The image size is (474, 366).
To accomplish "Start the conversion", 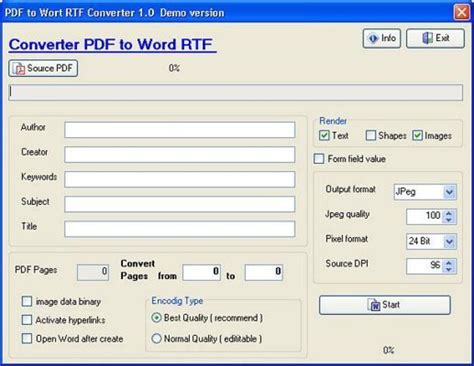I will 385,305.
